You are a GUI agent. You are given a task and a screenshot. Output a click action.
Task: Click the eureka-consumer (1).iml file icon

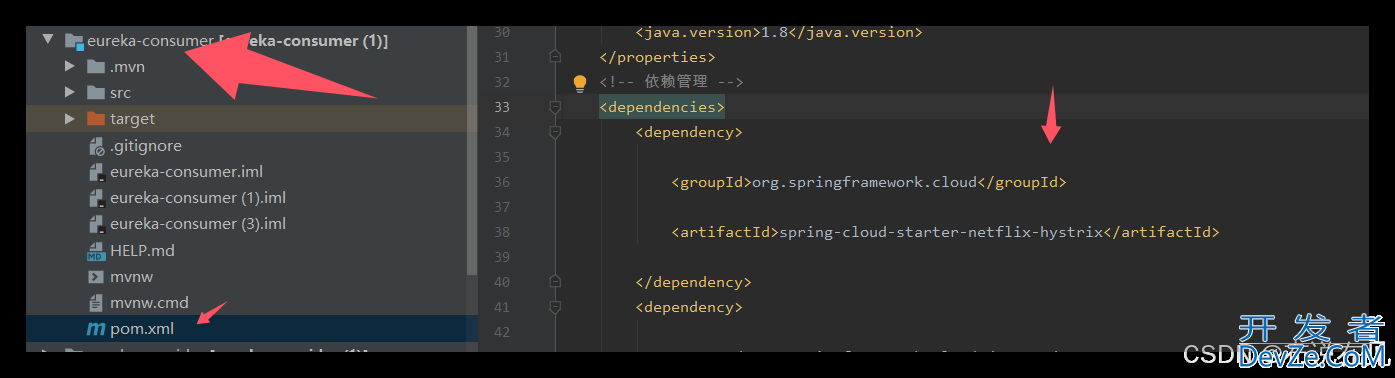[97, 198]
